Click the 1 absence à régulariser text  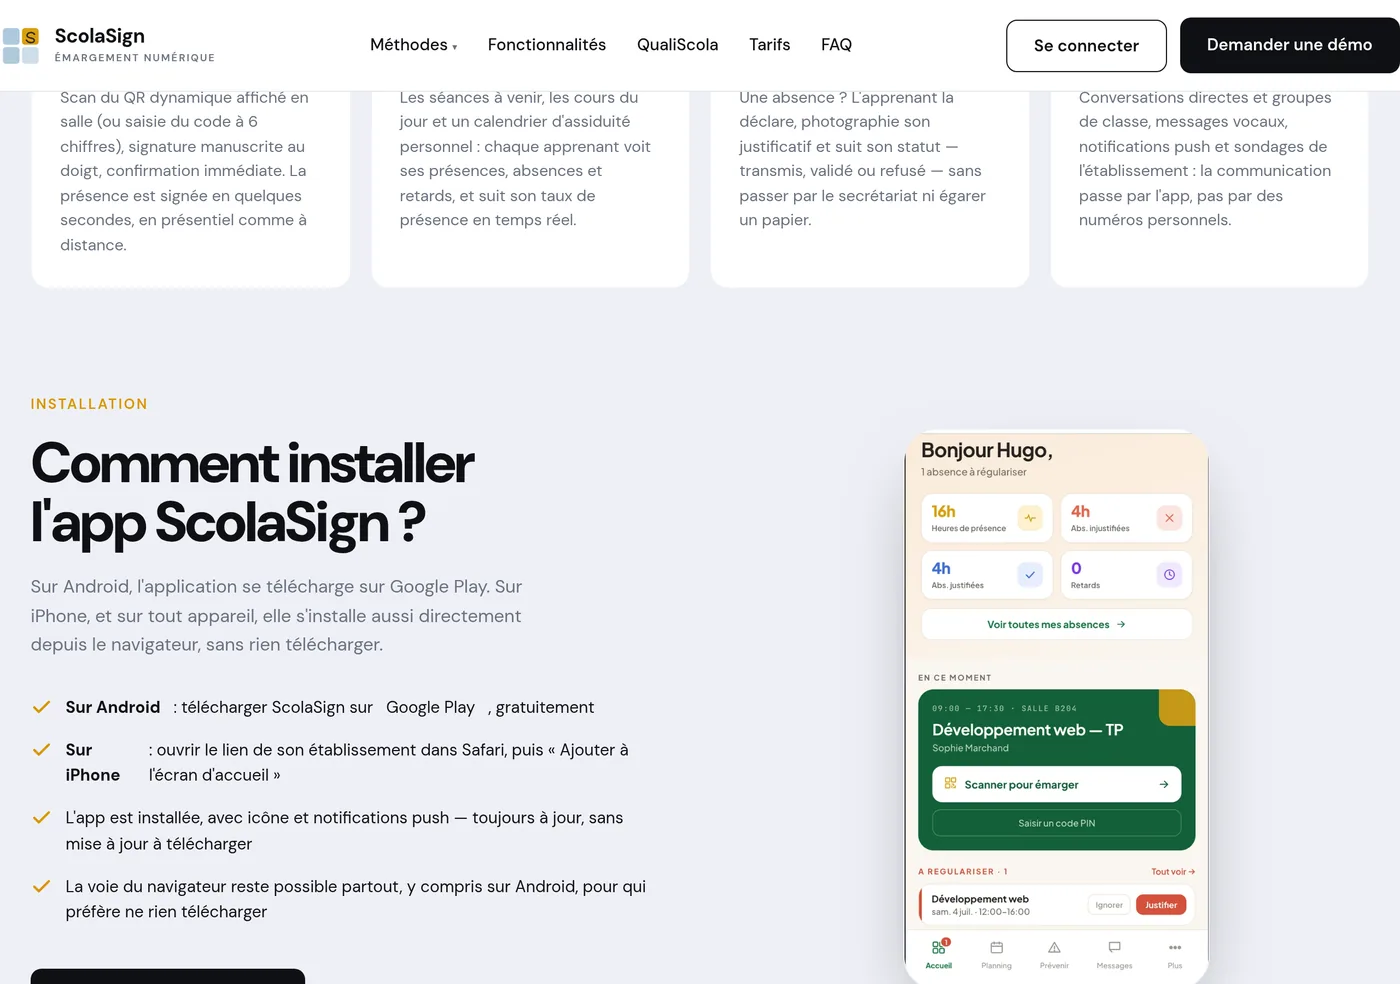[x=974, y=472]
